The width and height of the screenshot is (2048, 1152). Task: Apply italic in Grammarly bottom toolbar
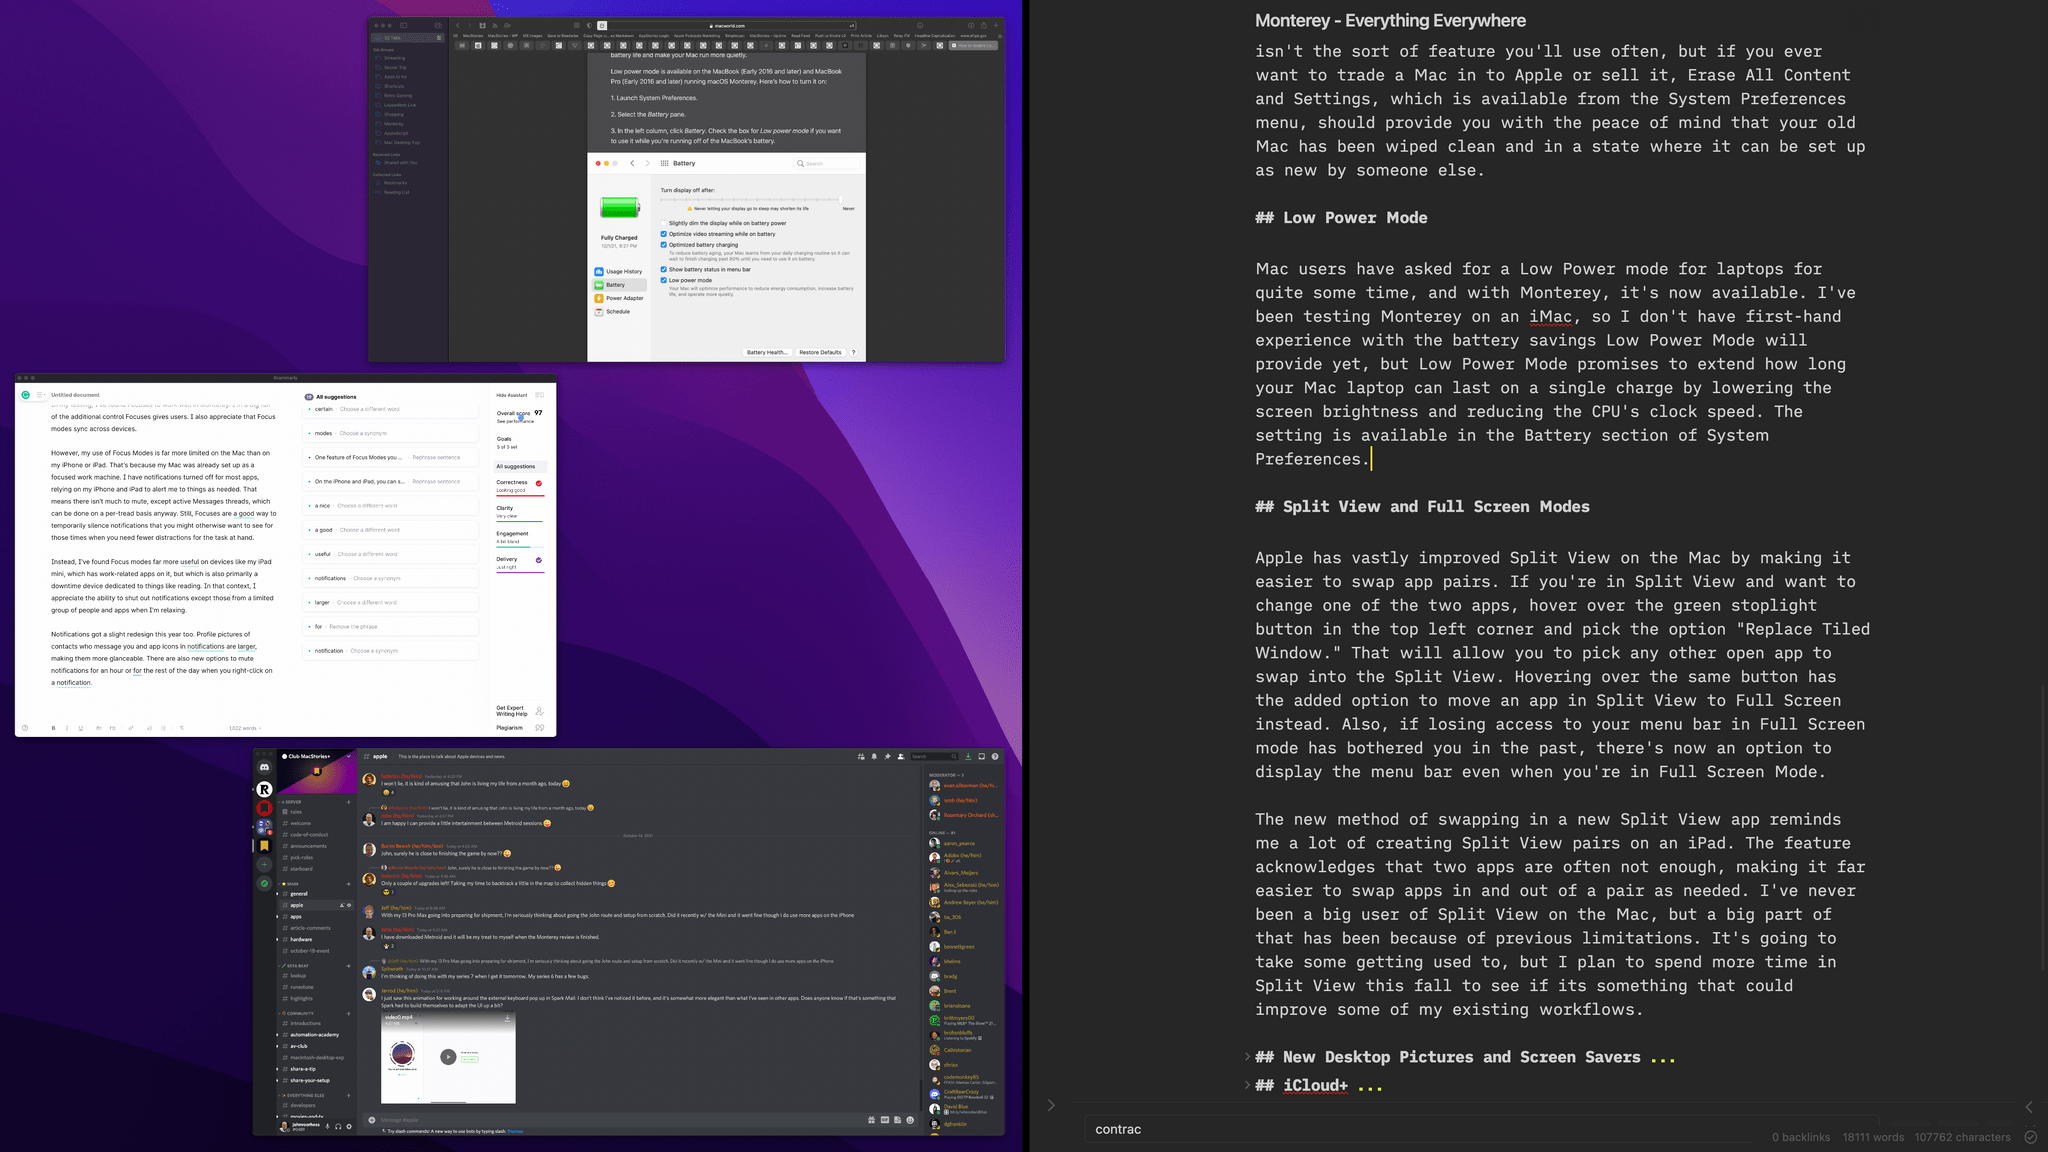tap(67, 728)
